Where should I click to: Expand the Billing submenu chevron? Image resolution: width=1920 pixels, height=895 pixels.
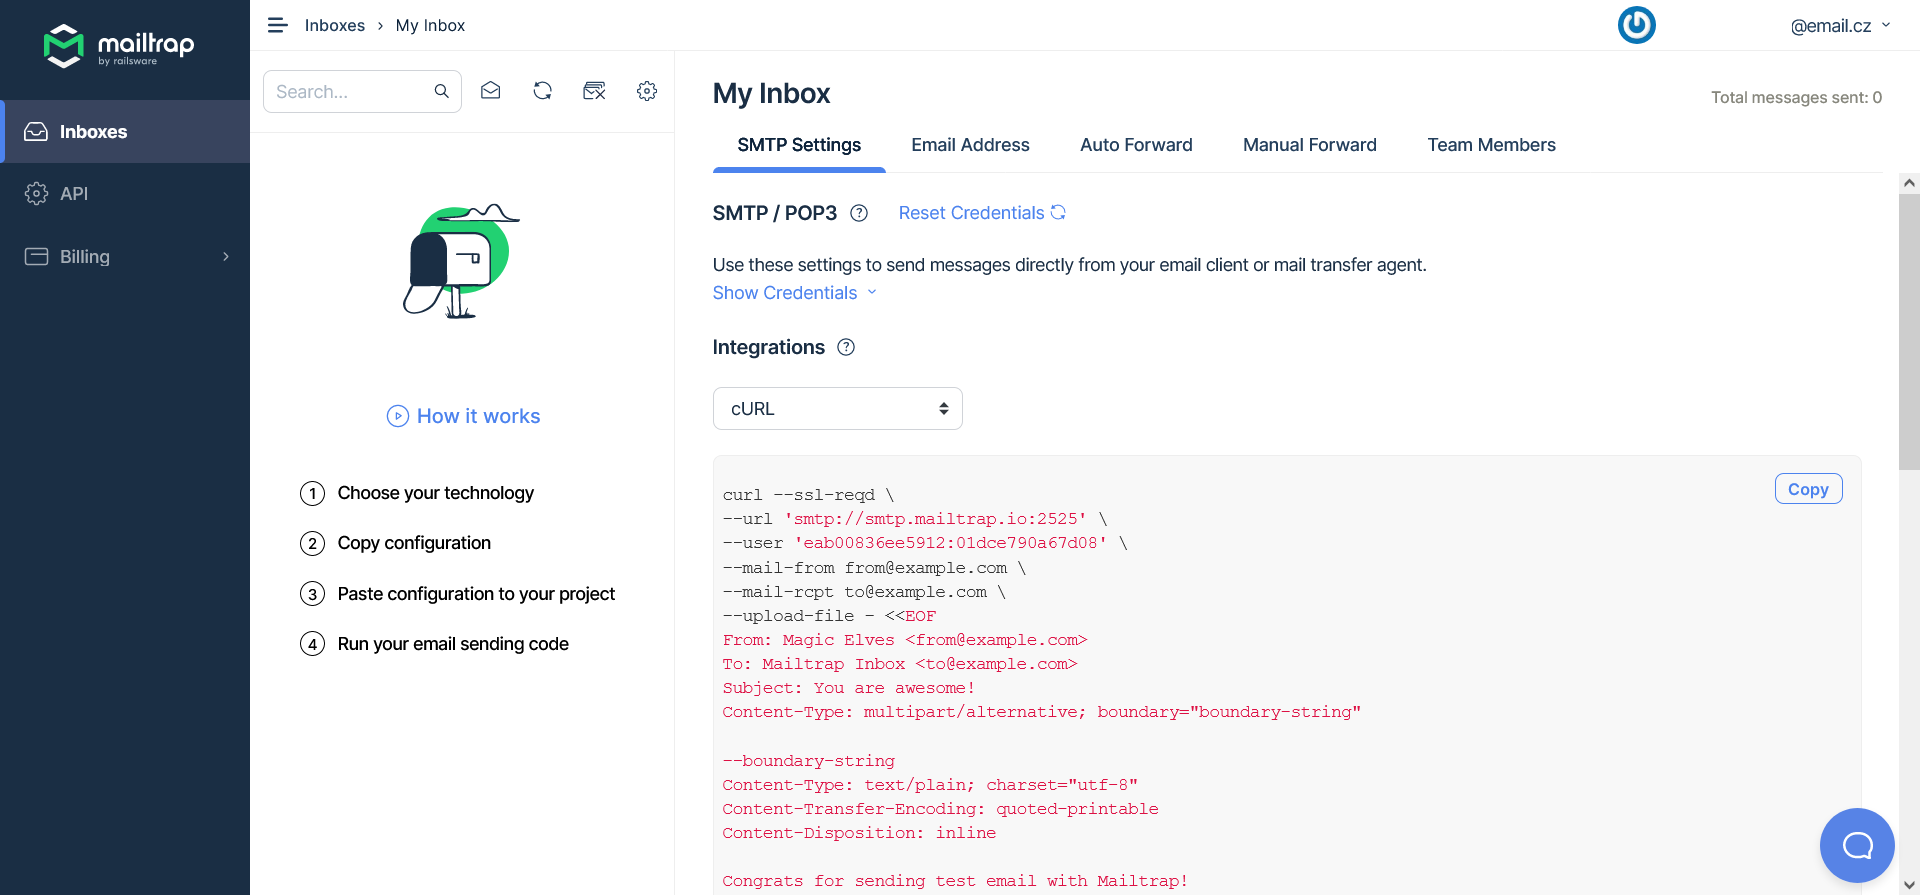[x=226, y=256]
